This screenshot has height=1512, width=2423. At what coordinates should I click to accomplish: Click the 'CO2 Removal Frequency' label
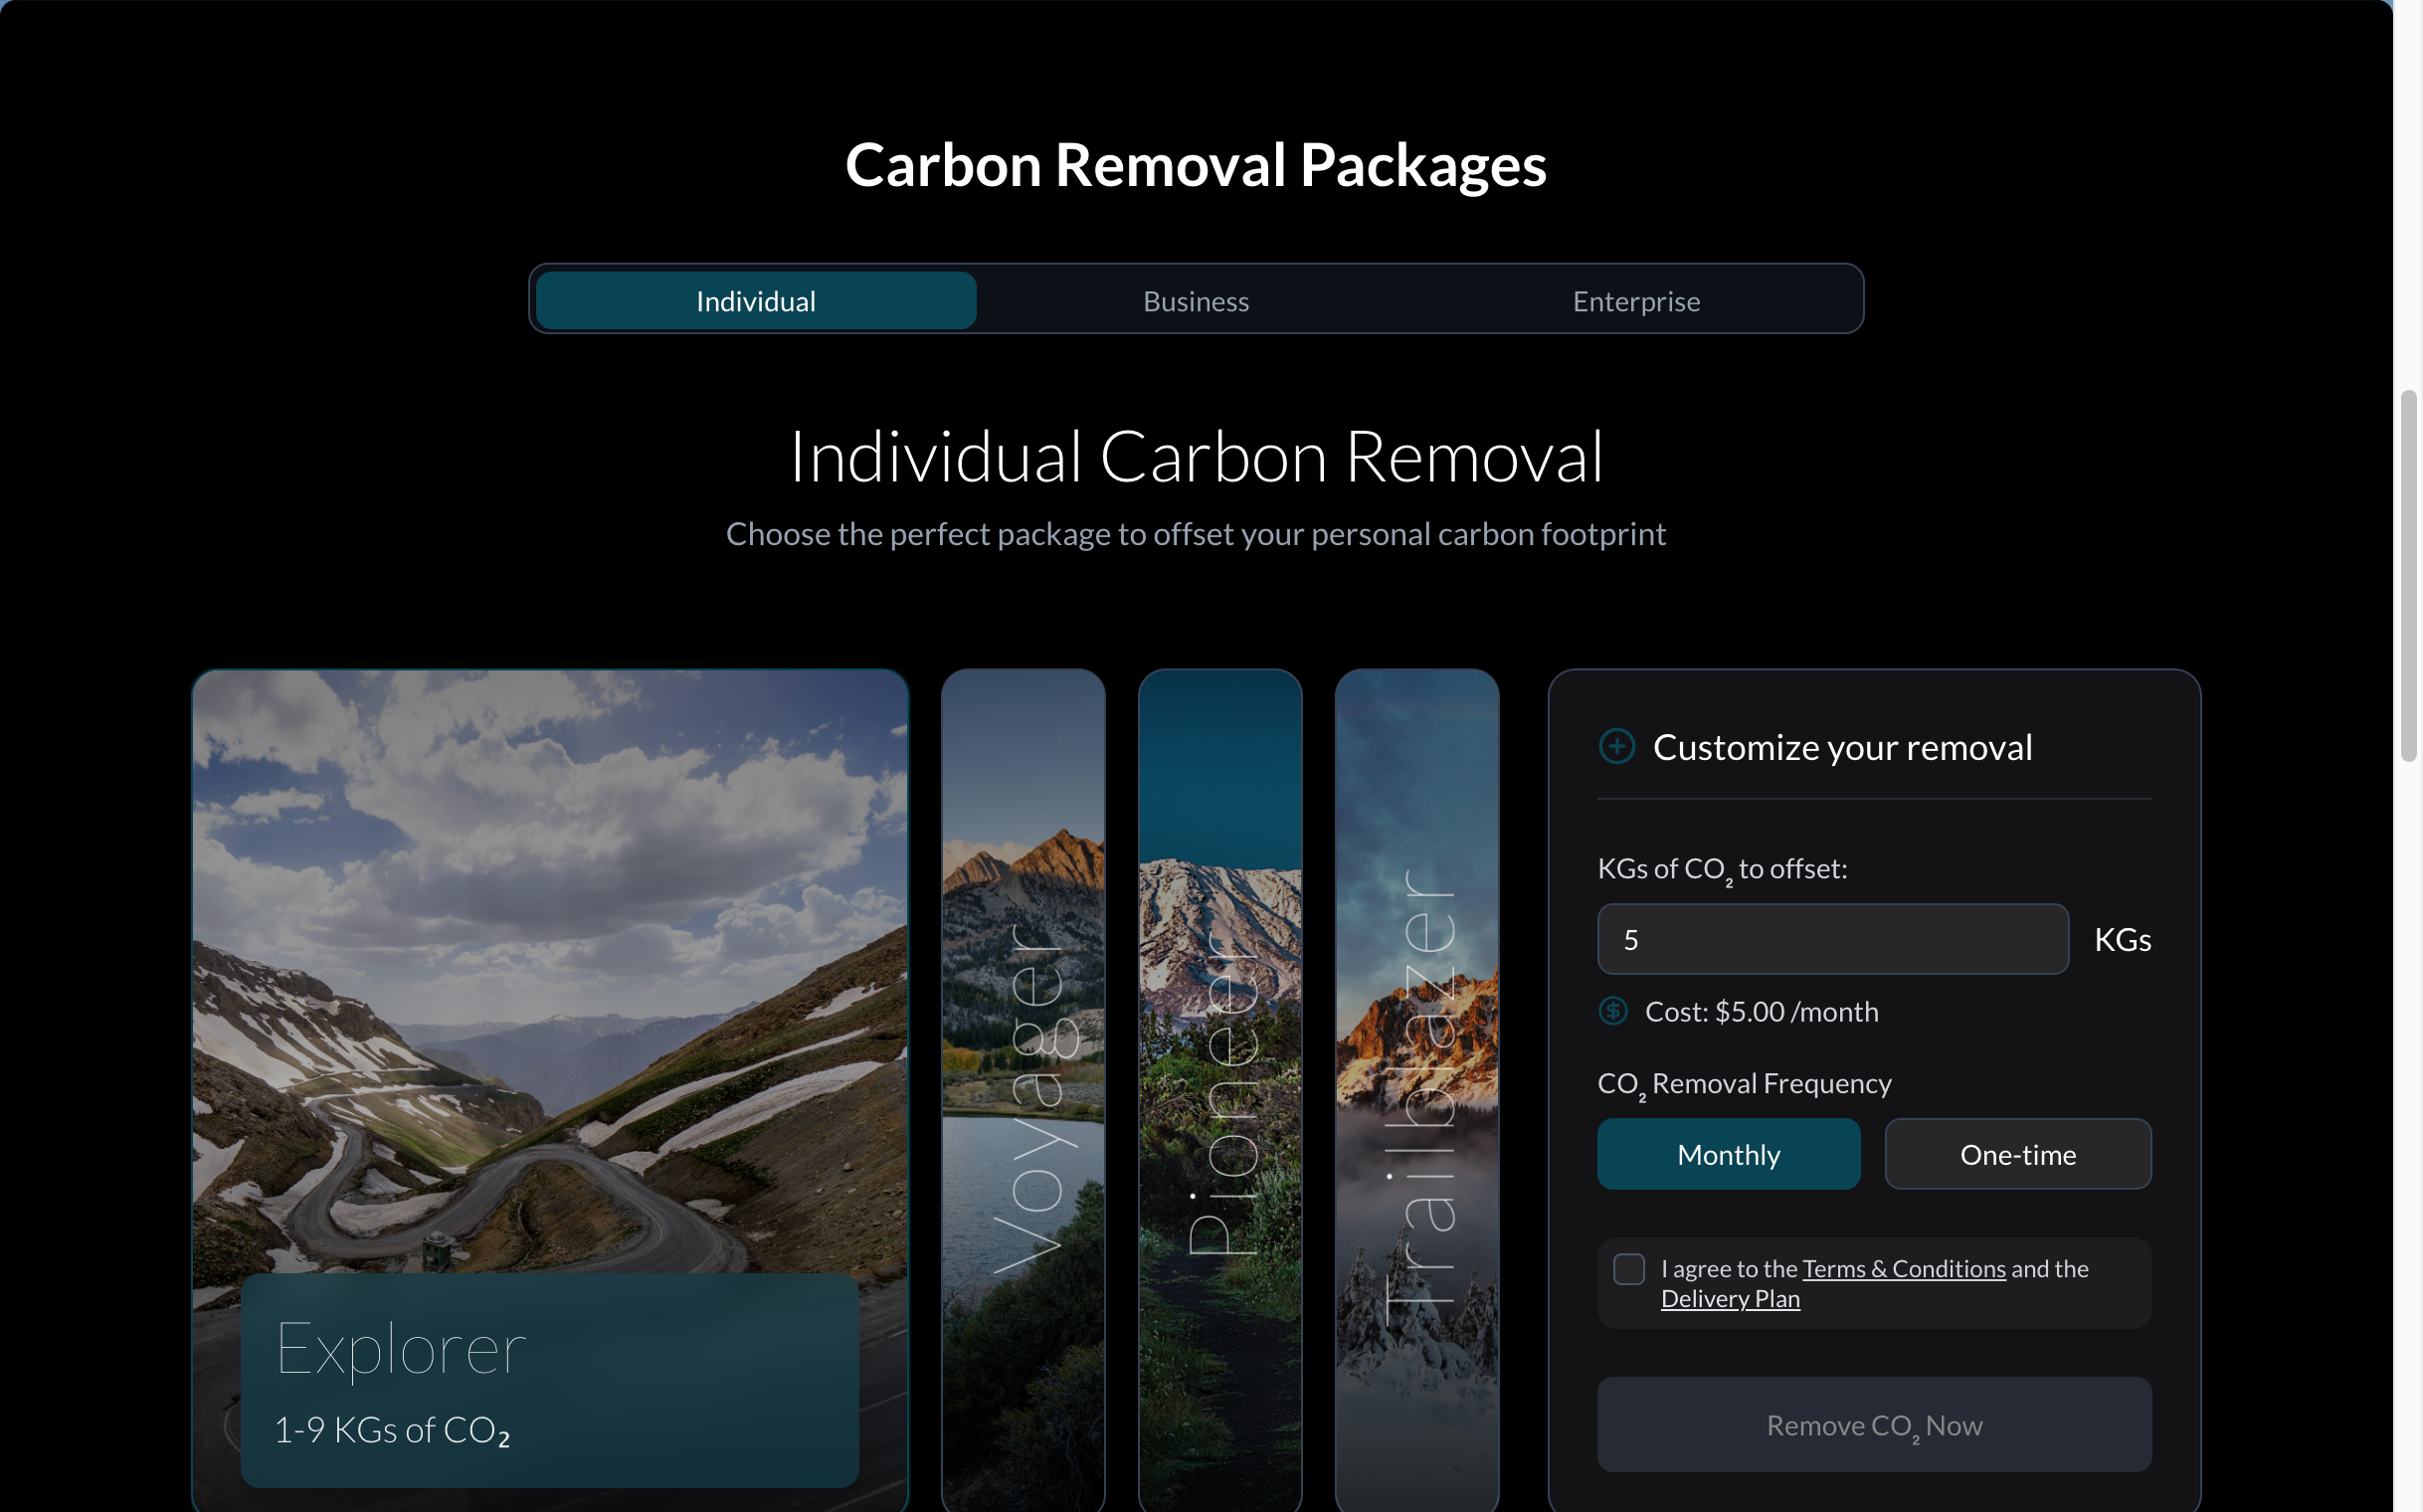pyautogui.click(x=1745, y=1084)
